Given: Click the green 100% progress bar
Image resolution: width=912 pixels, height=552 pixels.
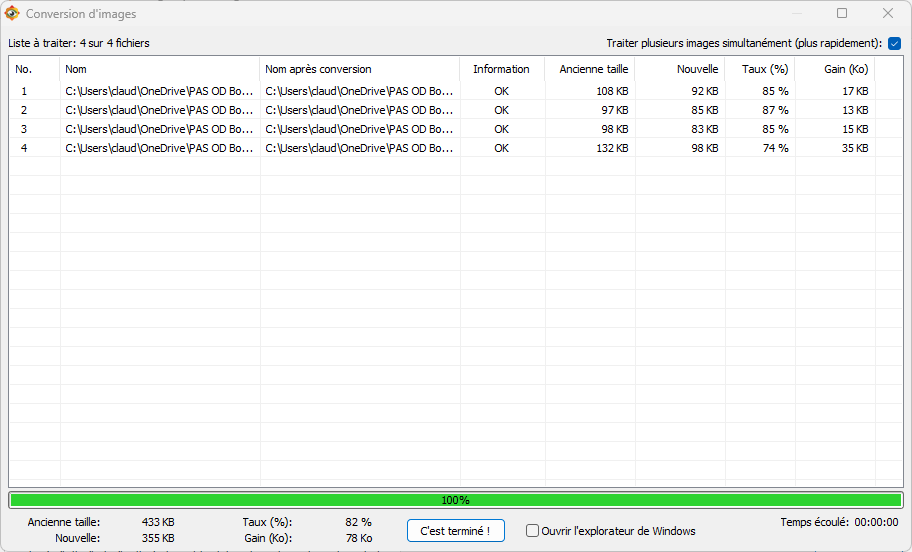Looking at the screenshot, I should click(x=455, y=500).
